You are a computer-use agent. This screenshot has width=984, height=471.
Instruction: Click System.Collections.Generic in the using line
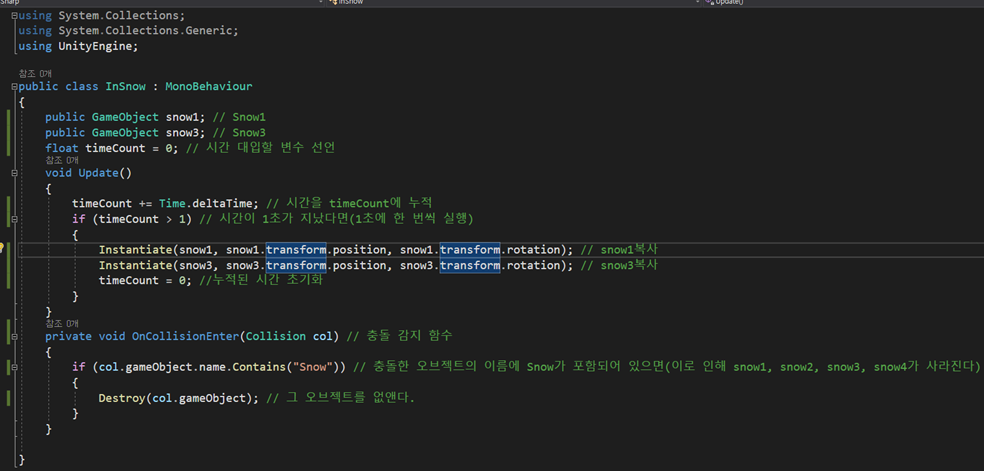point(146,30)
